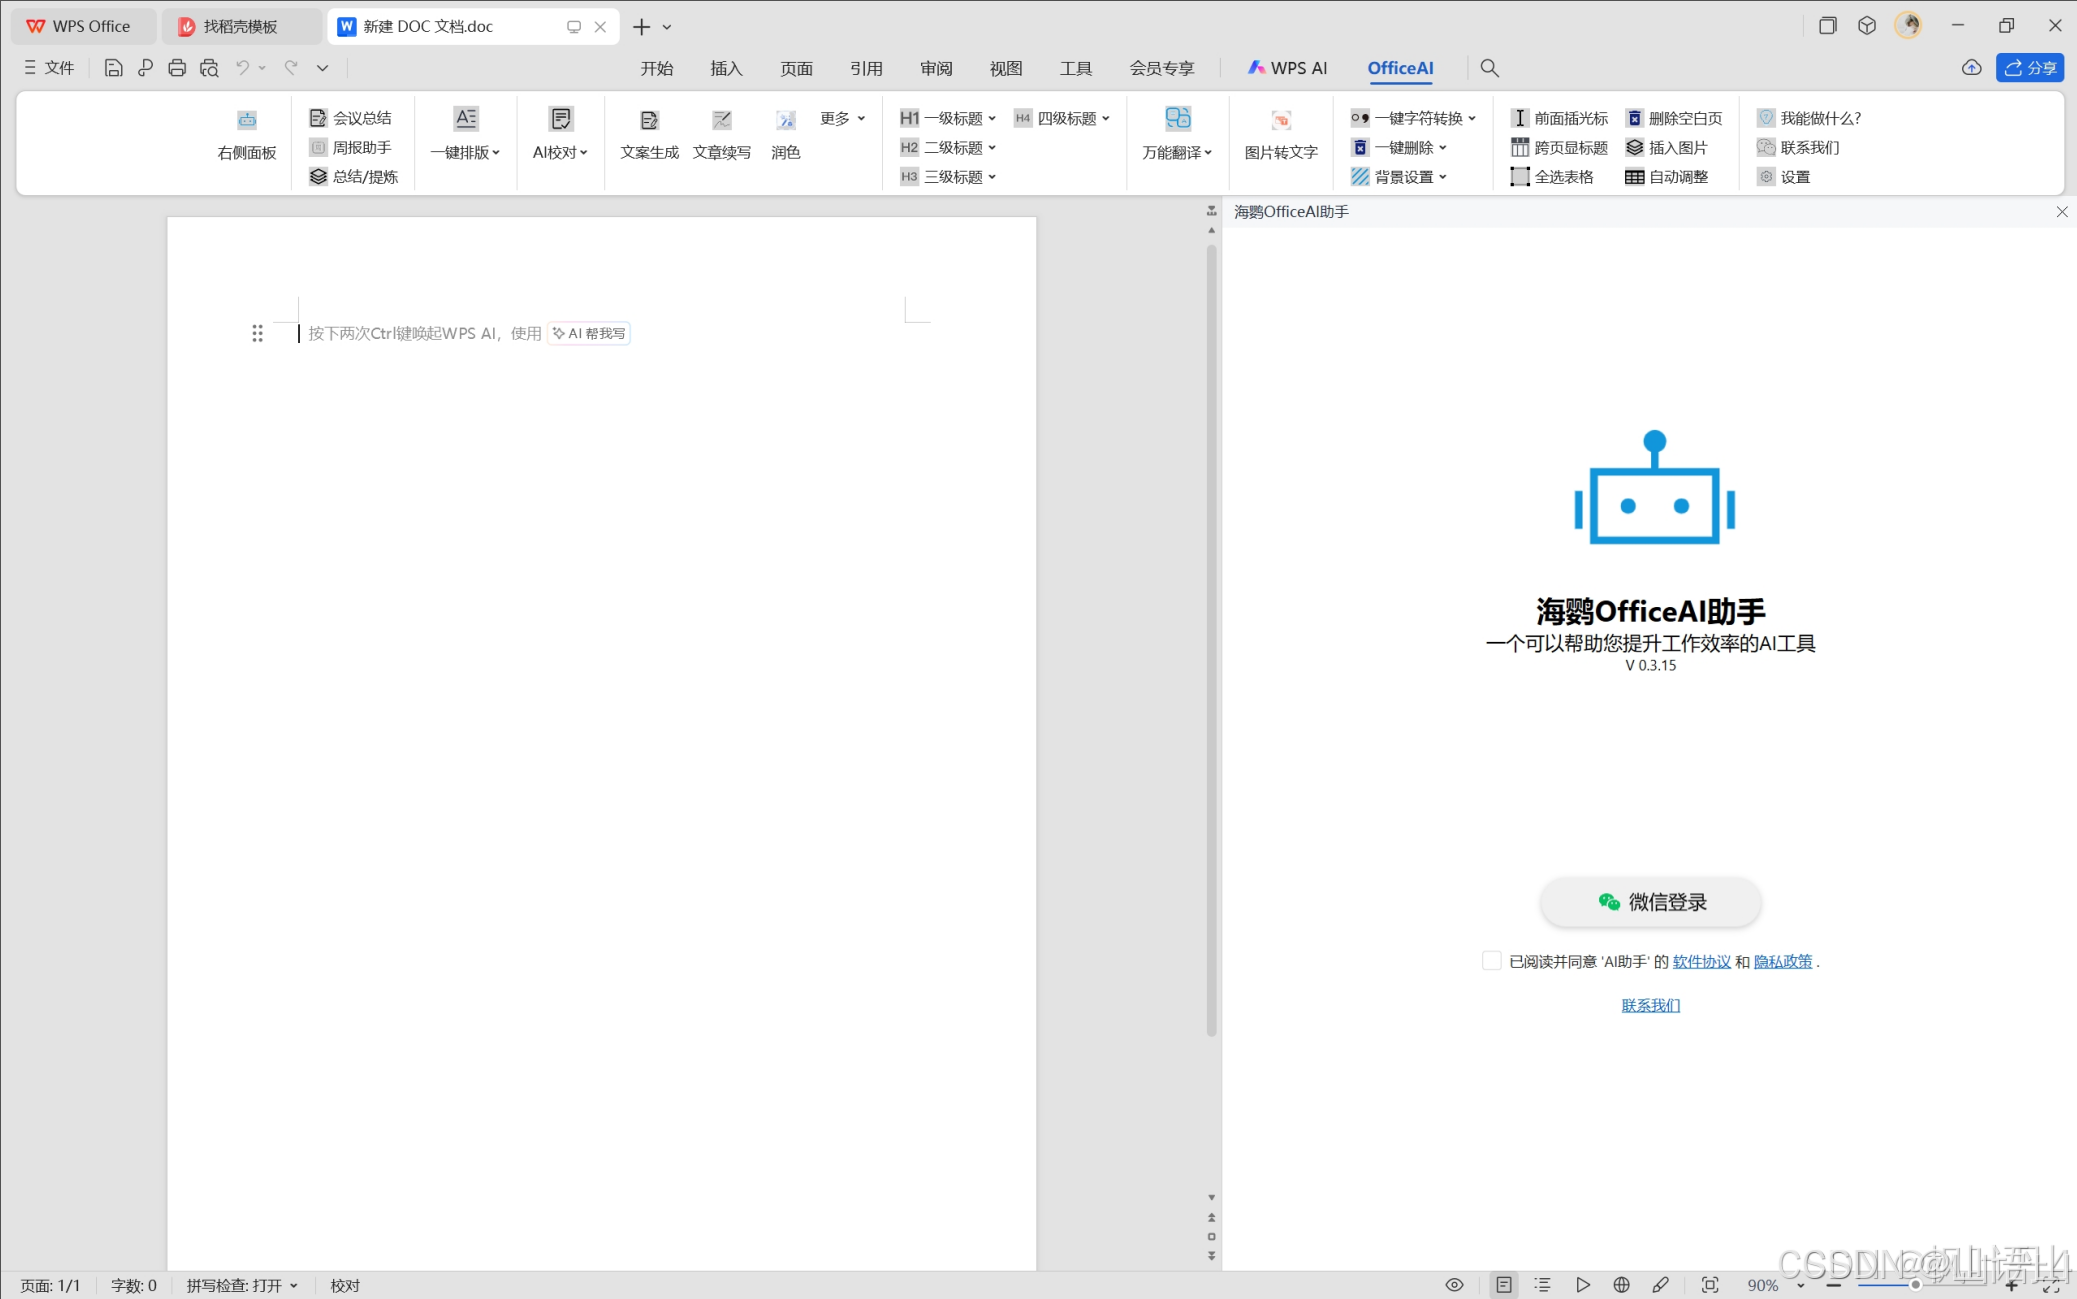Click the zoom out minus button
The height and width of the screenshot is (1299, 2077).
[1833, 1285]
